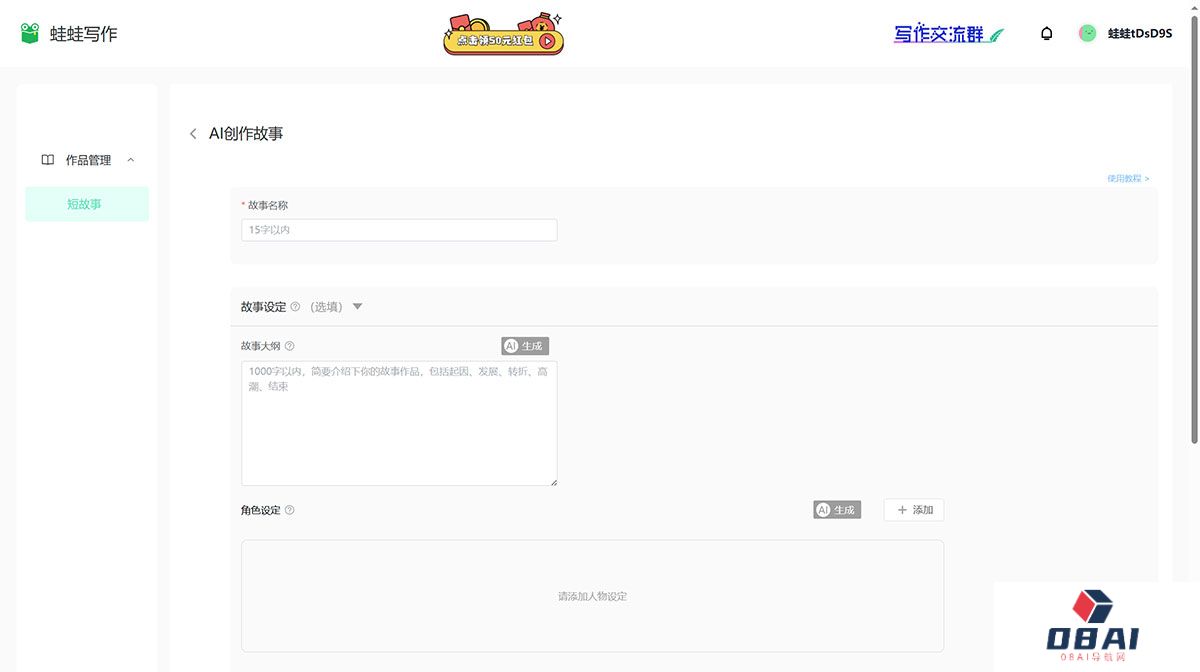Click AI 生成 button for 角色设定
This screenshot has height=672, width=1200.
(837, 510)
